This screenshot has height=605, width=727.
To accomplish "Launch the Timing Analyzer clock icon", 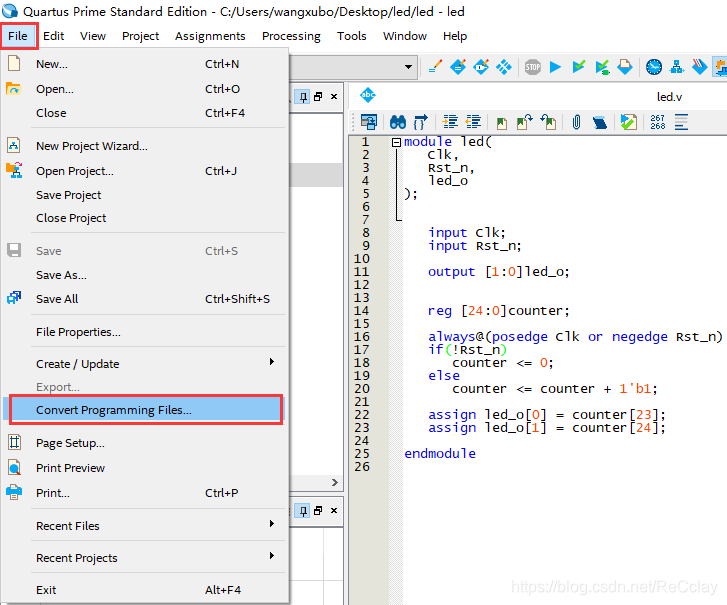I will [654, 67].
